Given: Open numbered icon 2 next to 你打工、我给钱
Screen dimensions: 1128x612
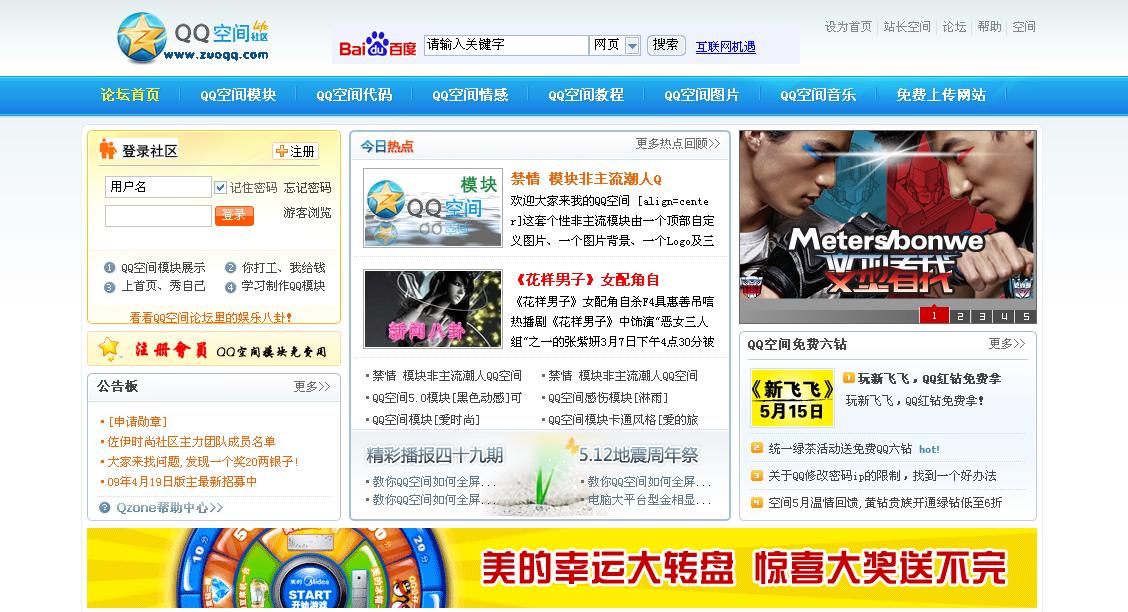Looking at the screenshot, I should (230, 268).
